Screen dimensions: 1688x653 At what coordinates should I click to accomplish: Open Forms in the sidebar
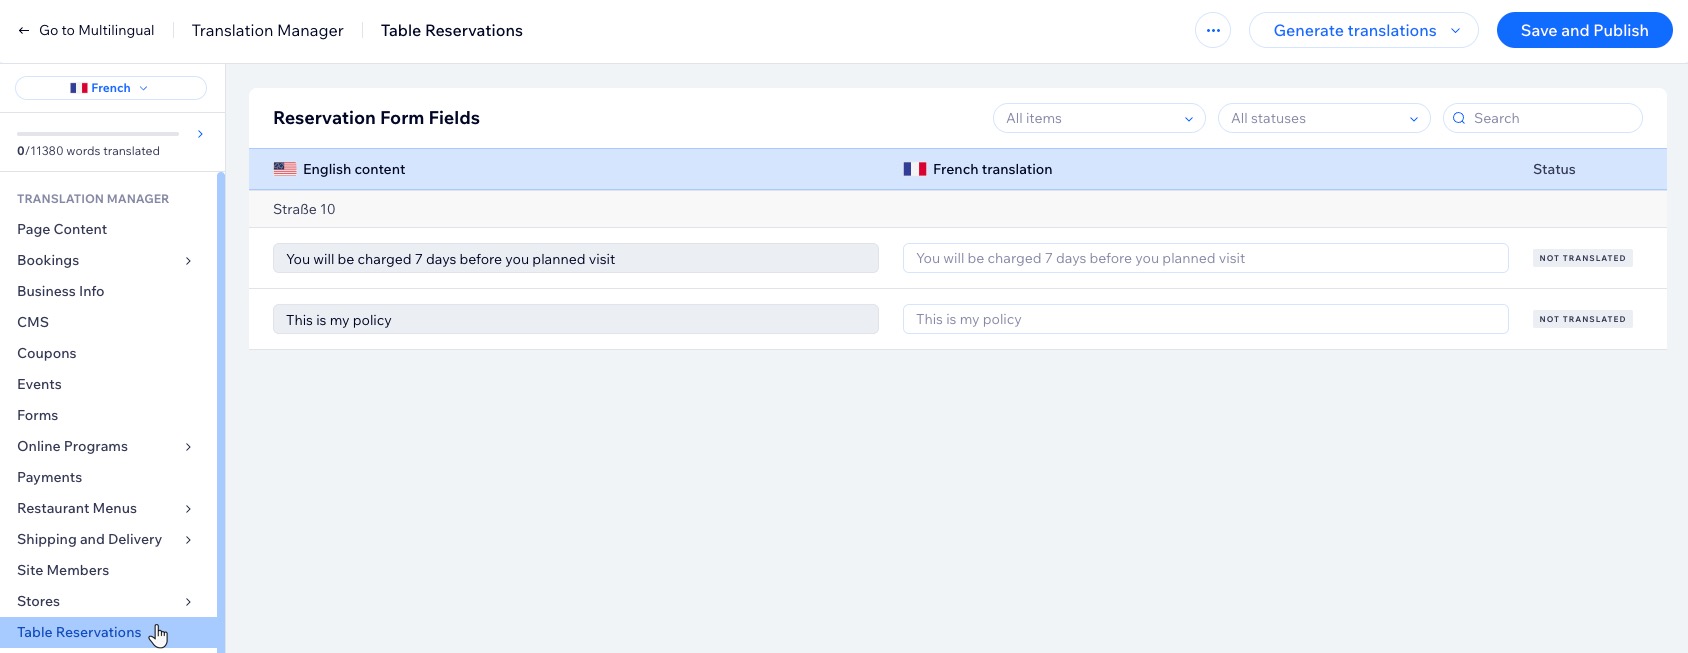pyautogui.click(x=37, y=415)
